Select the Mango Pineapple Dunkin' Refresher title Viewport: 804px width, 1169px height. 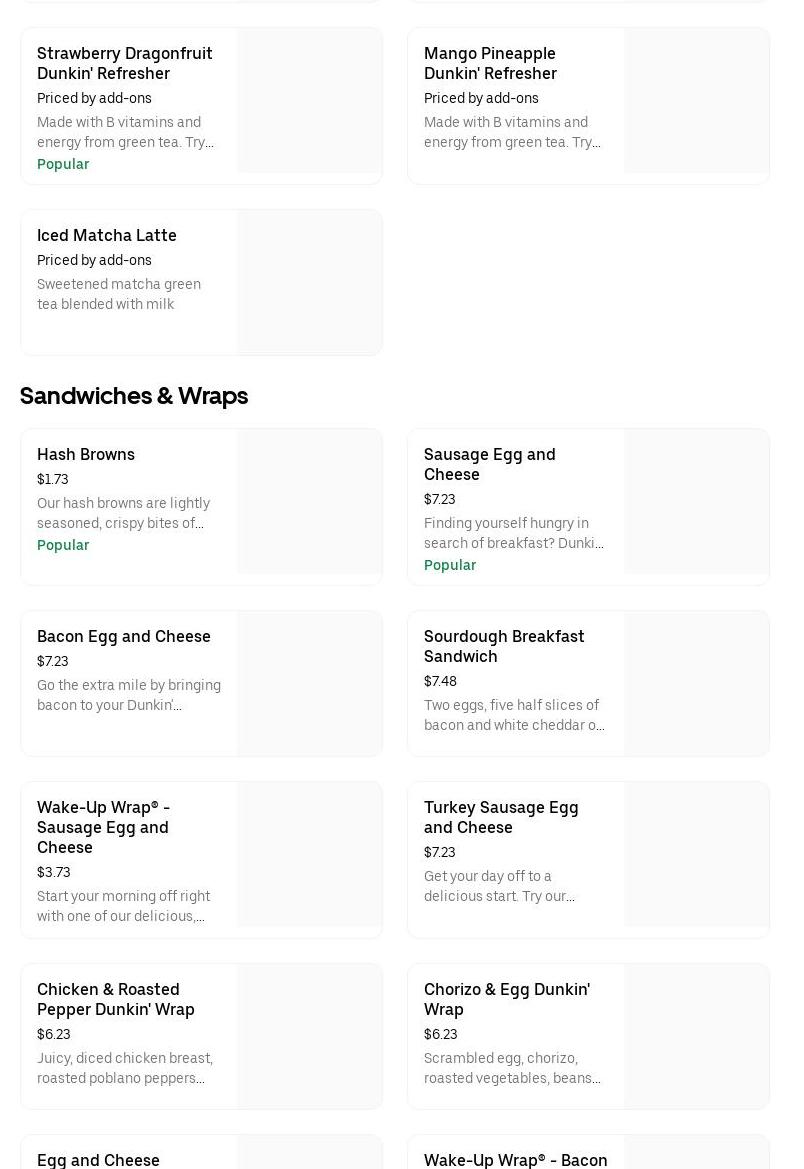tap(490, 63)
